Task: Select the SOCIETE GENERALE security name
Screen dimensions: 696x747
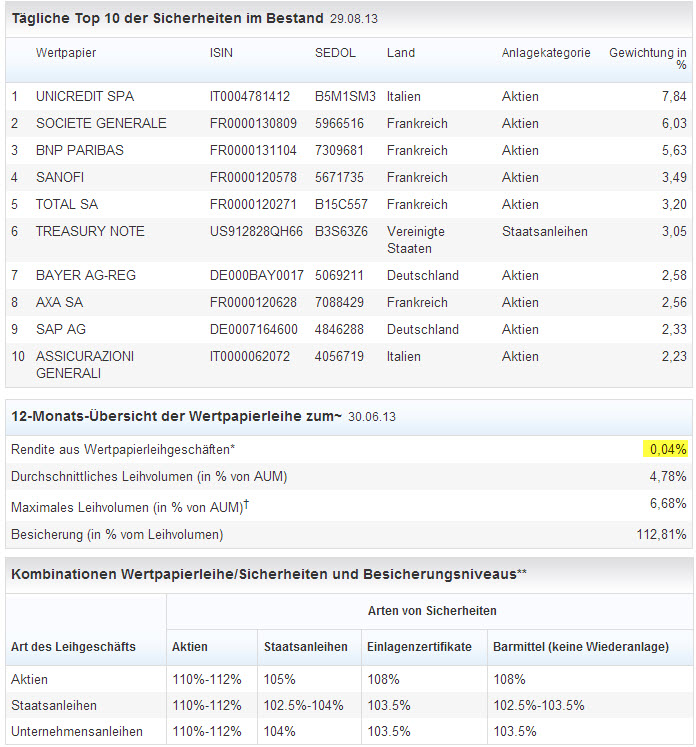Action: (x=101, y=123)
